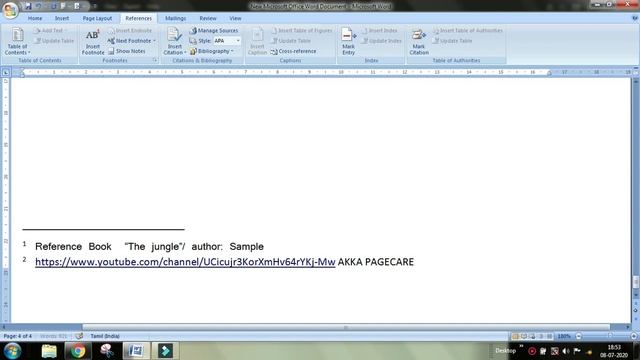Click Update Table in the Table of Contents group

pyautogui.click(x=54, y=41)
